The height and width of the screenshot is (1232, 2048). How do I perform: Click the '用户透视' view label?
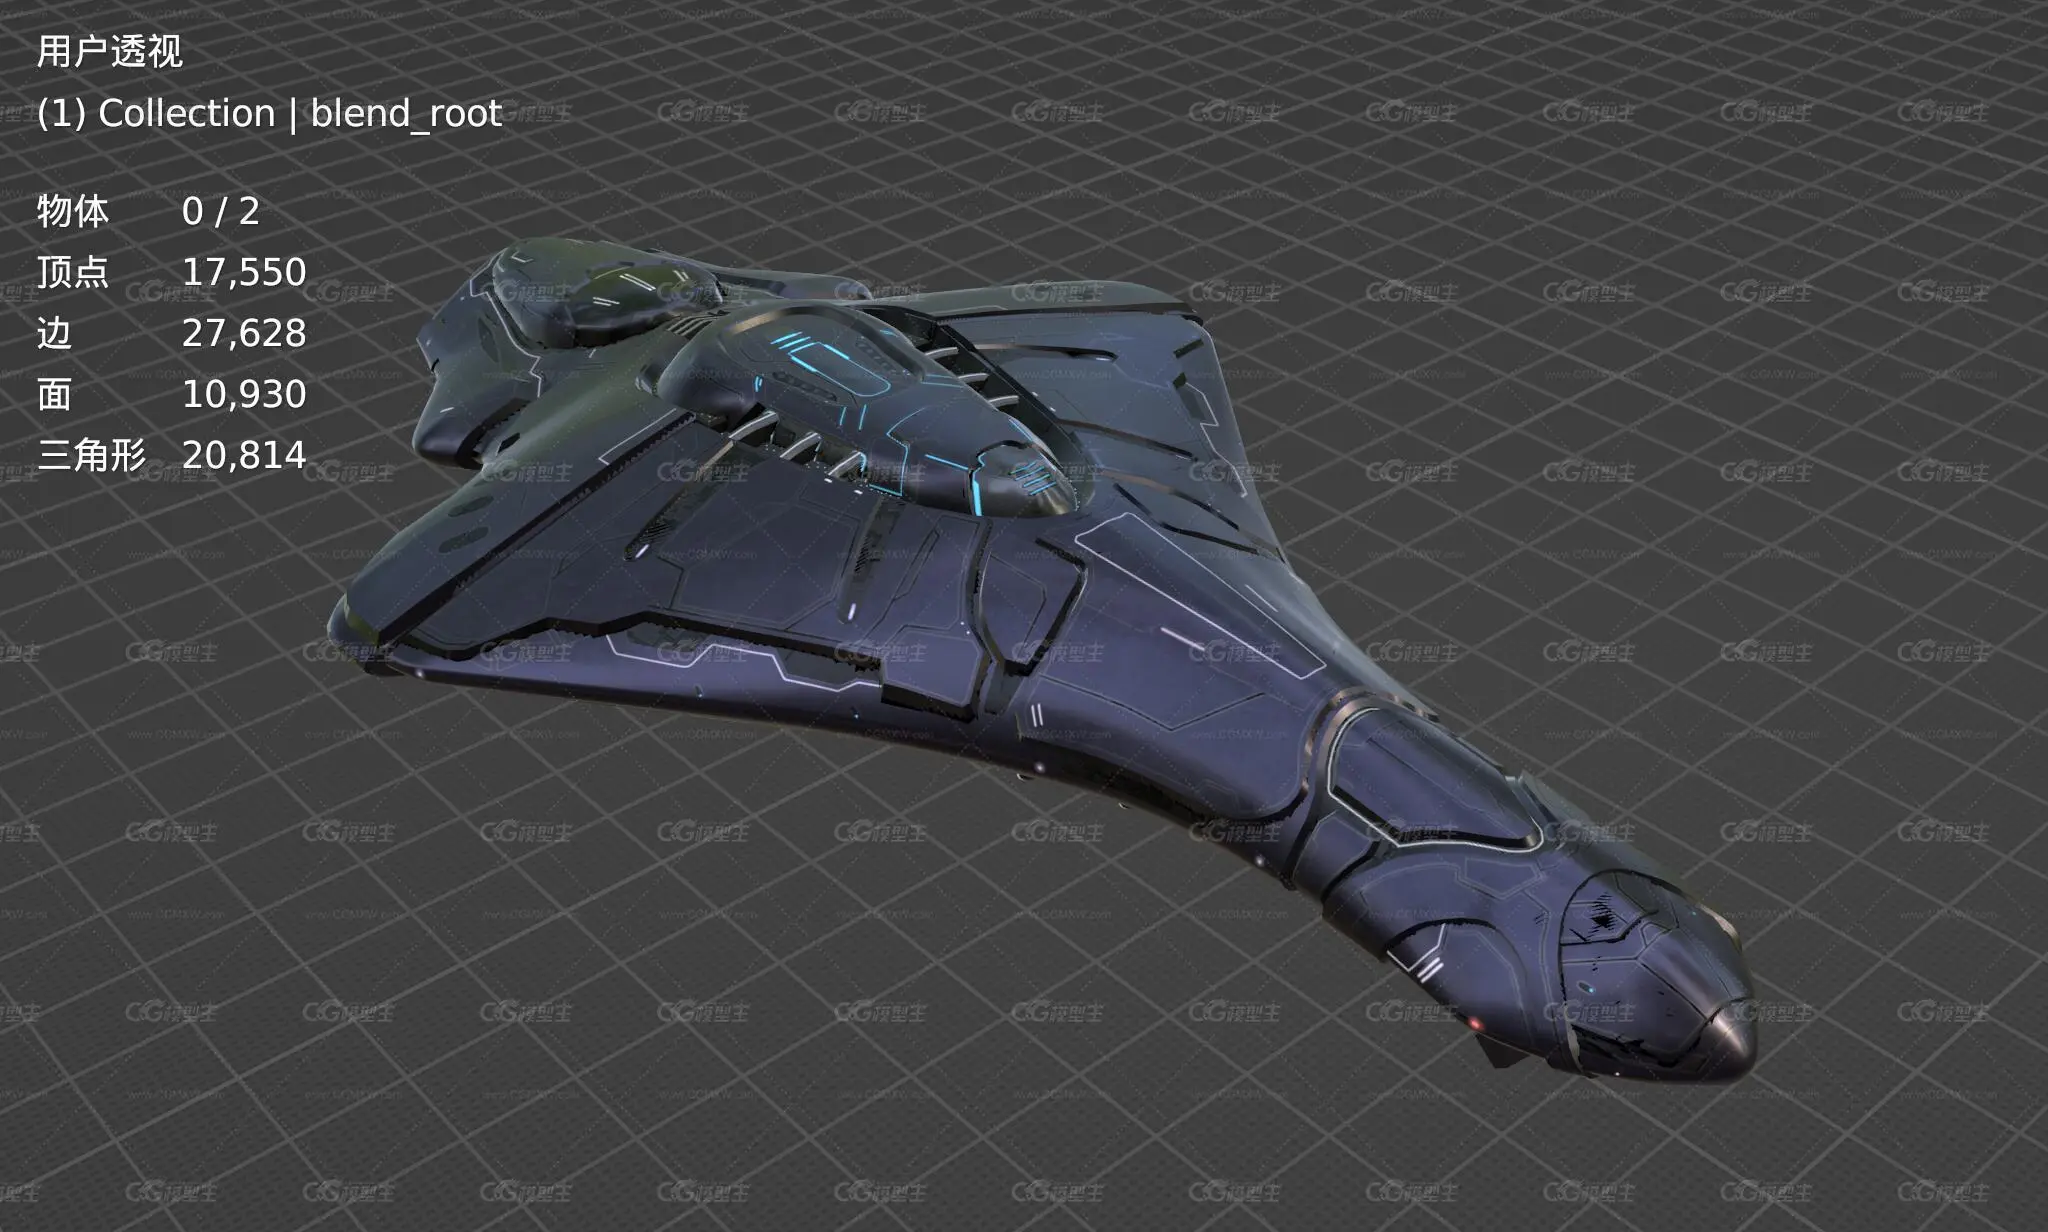pos(110,51)
